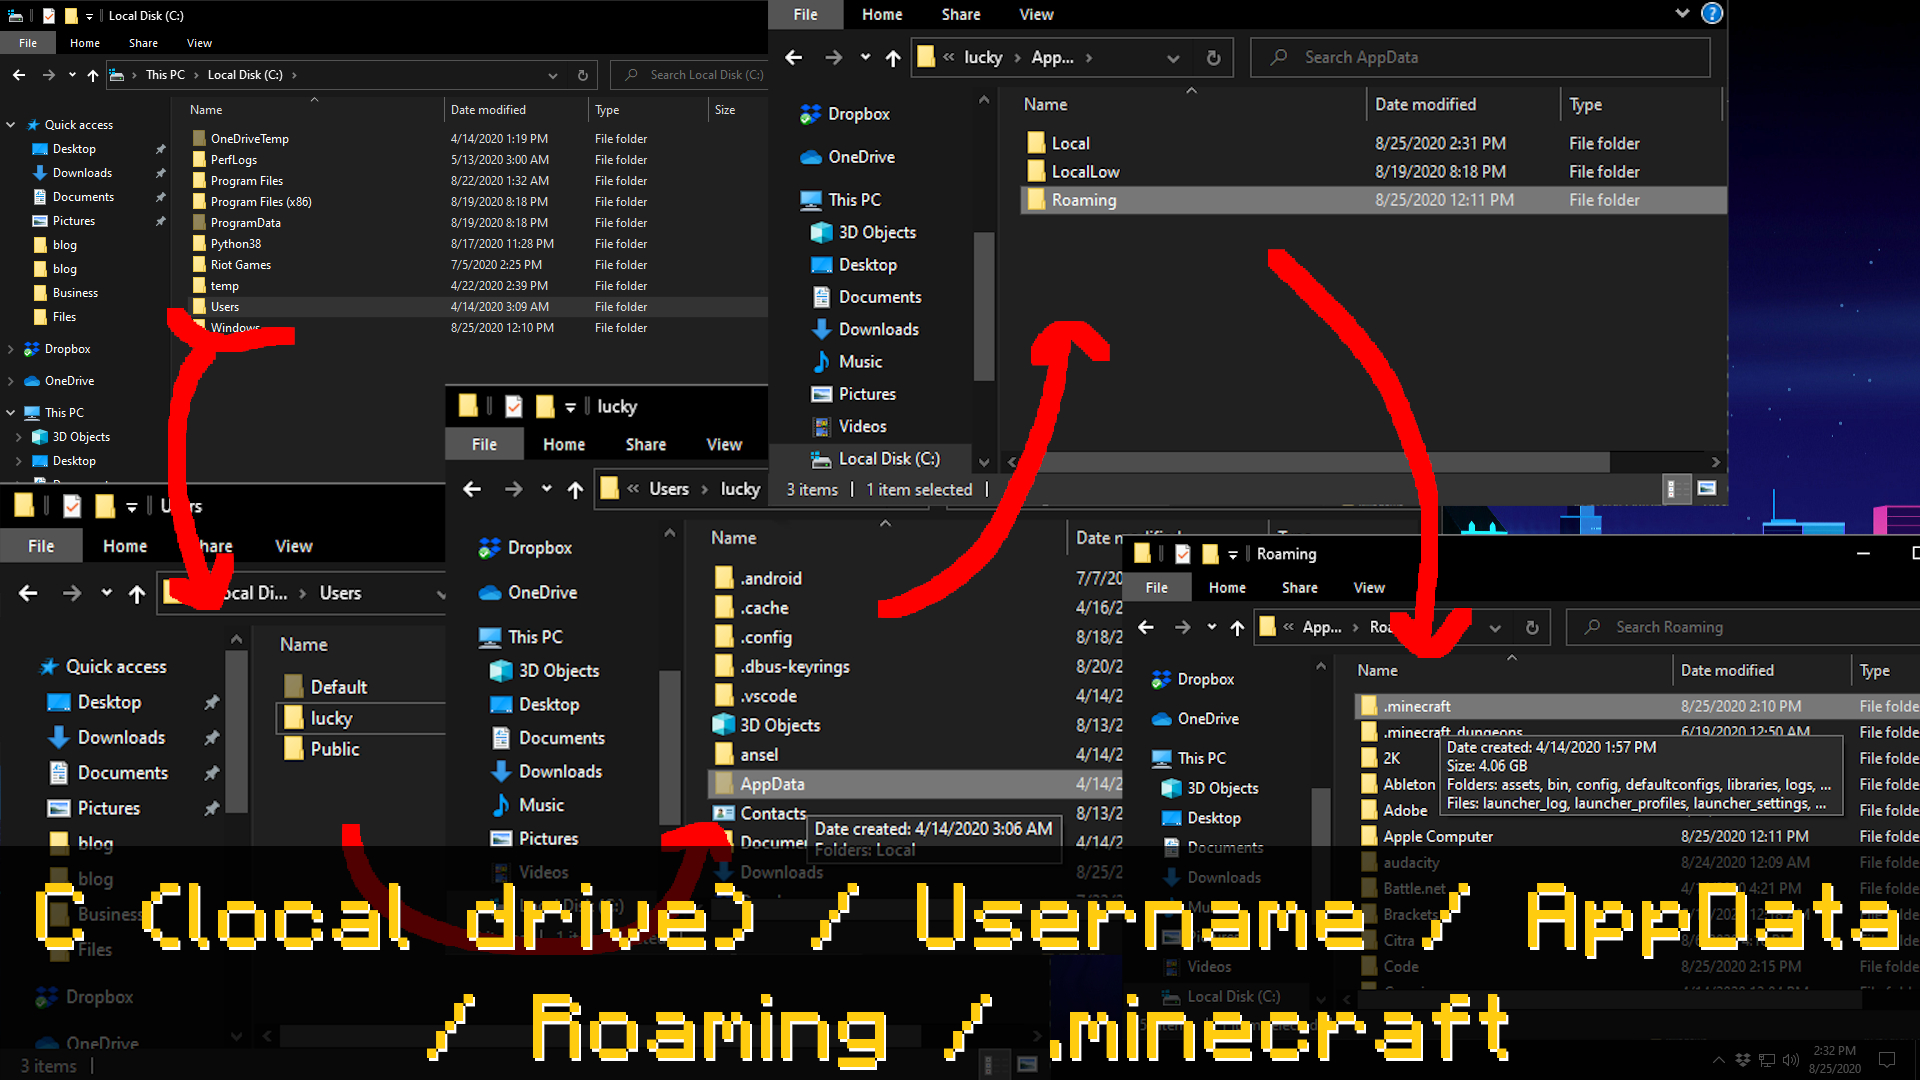Open Help icon in AppData window
The width and height of the screenshot is (1920, 1080).
[1712, 14]
